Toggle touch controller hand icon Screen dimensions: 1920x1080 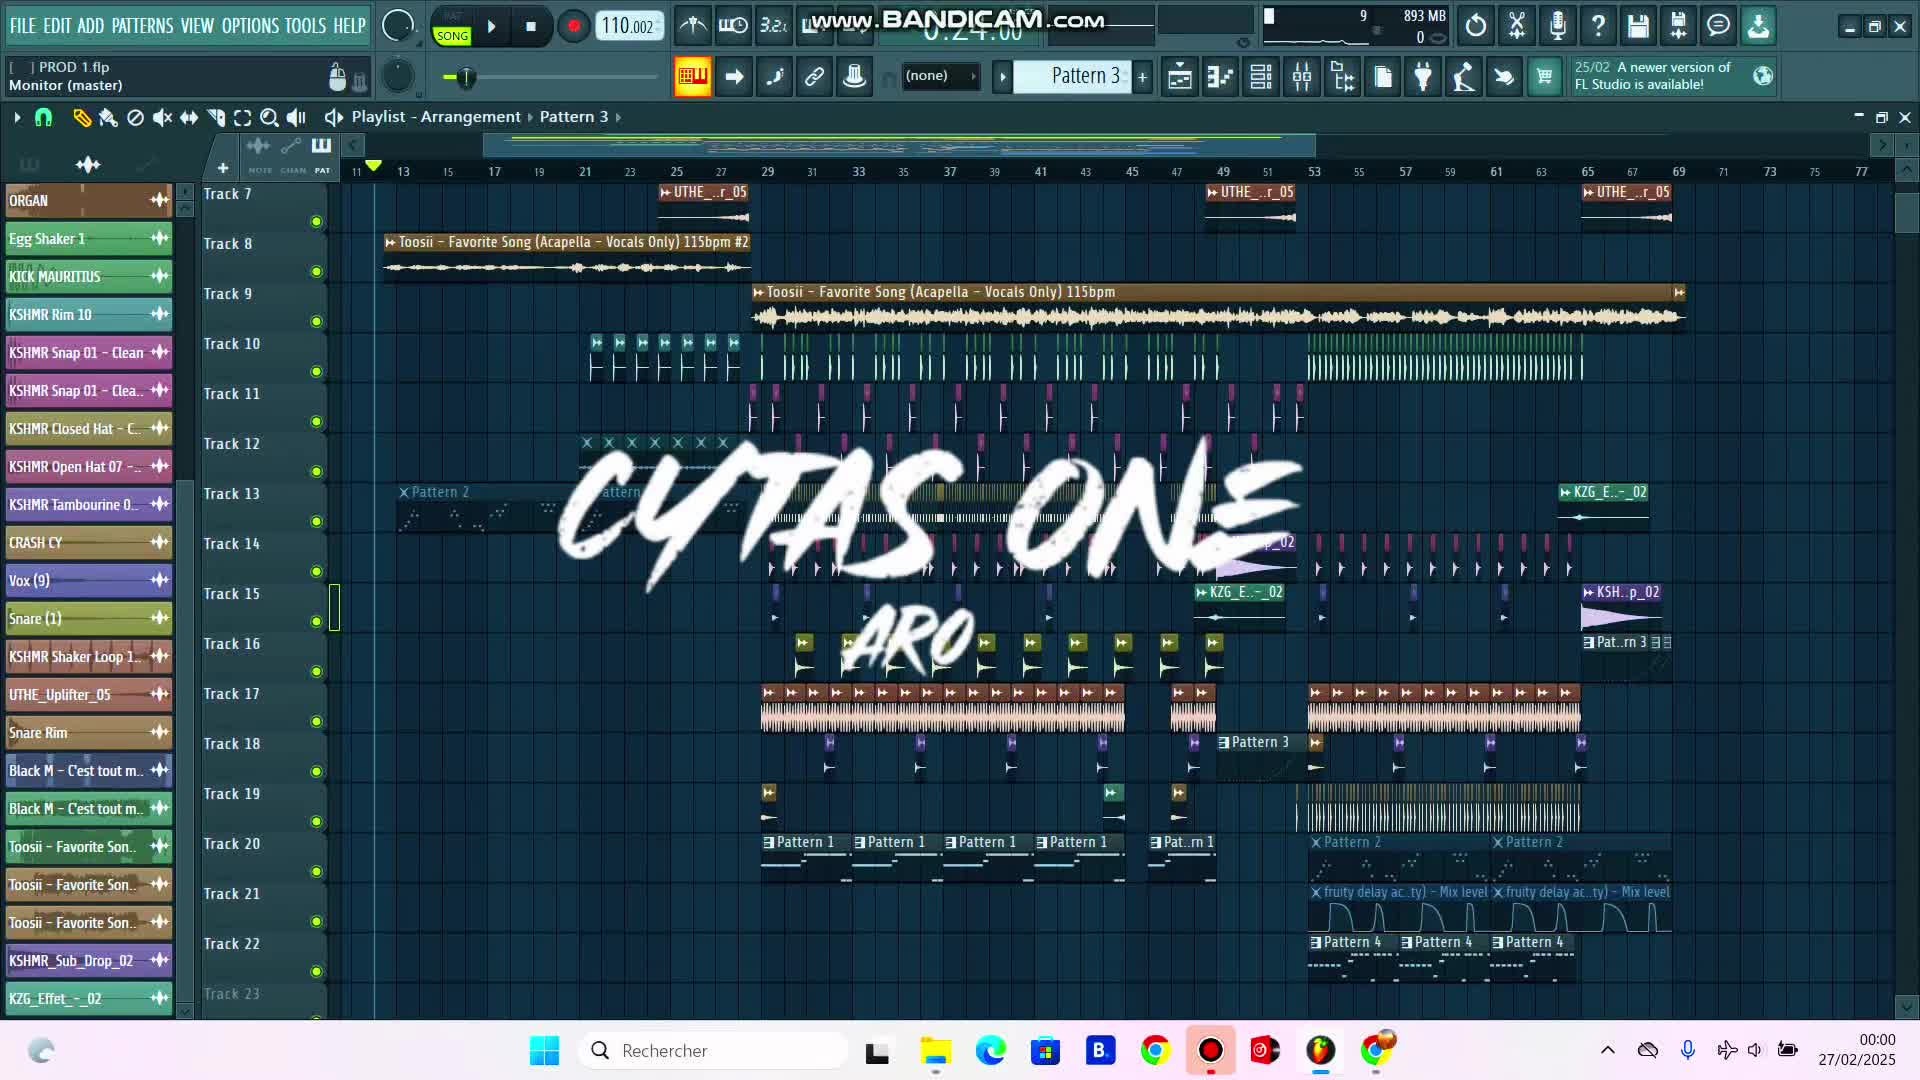coord(1504,76)
